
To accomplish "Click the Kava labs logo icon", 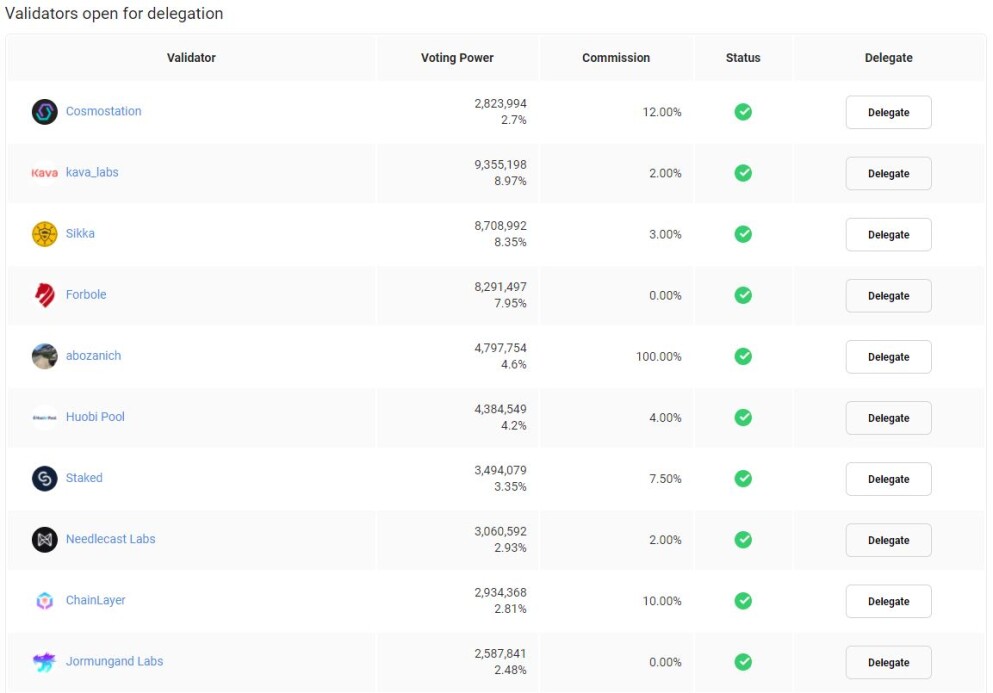I will [x=44, y=173].
